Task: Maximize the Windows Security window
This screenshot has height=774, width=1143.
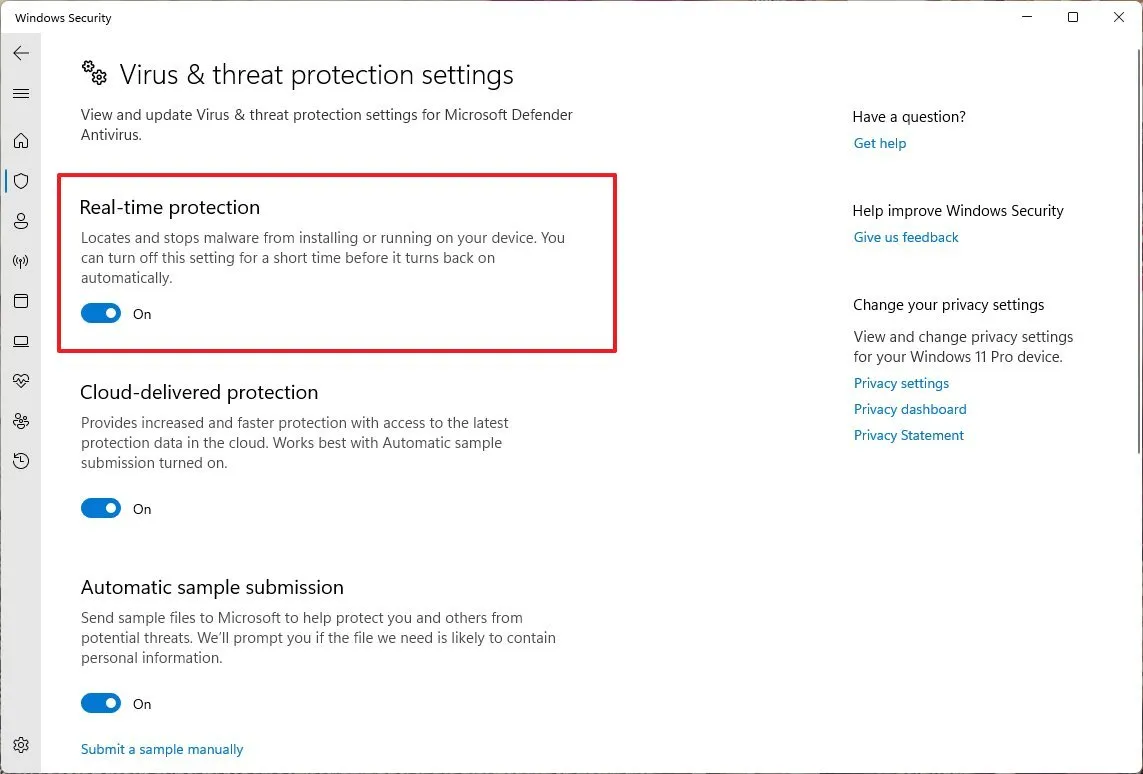Action: point(1073,17)
